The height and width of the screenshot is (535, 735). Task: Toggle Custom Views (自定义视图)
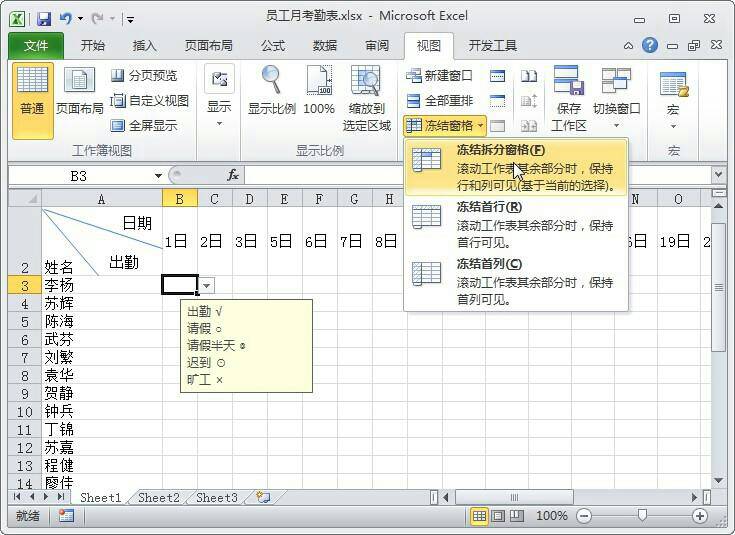pos(149,101)
